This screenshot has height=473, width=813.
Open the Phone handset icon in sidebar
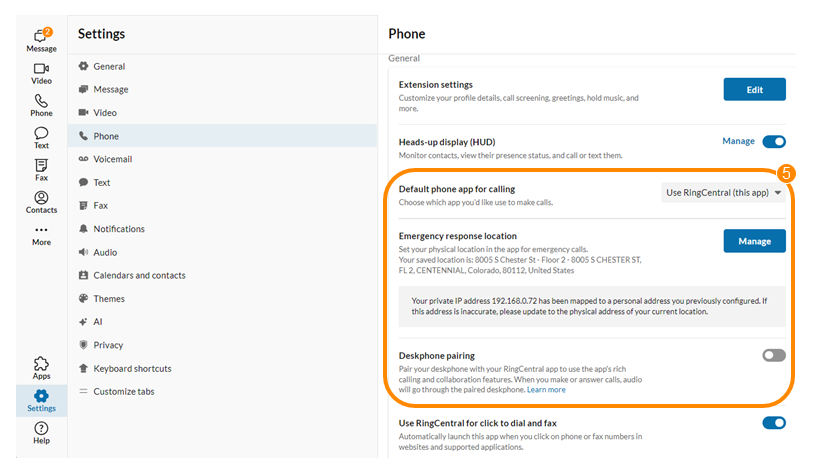(41, 102)
